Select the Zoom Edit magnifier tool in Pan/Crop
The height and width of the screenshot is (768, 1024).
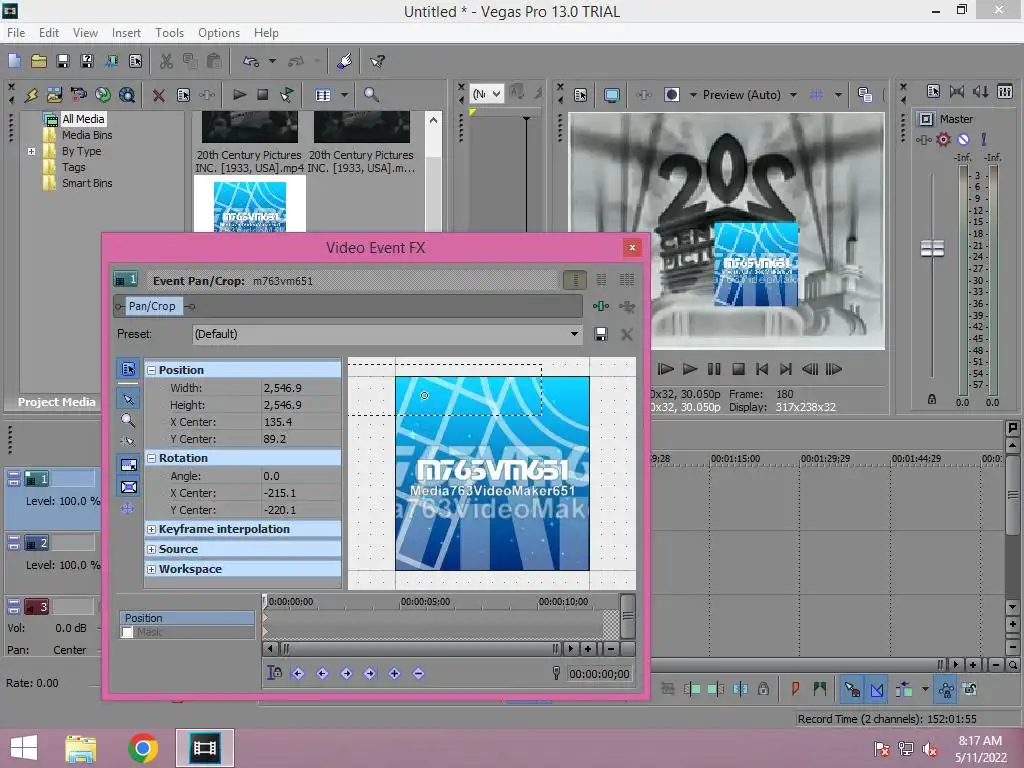tap(128, 420)
